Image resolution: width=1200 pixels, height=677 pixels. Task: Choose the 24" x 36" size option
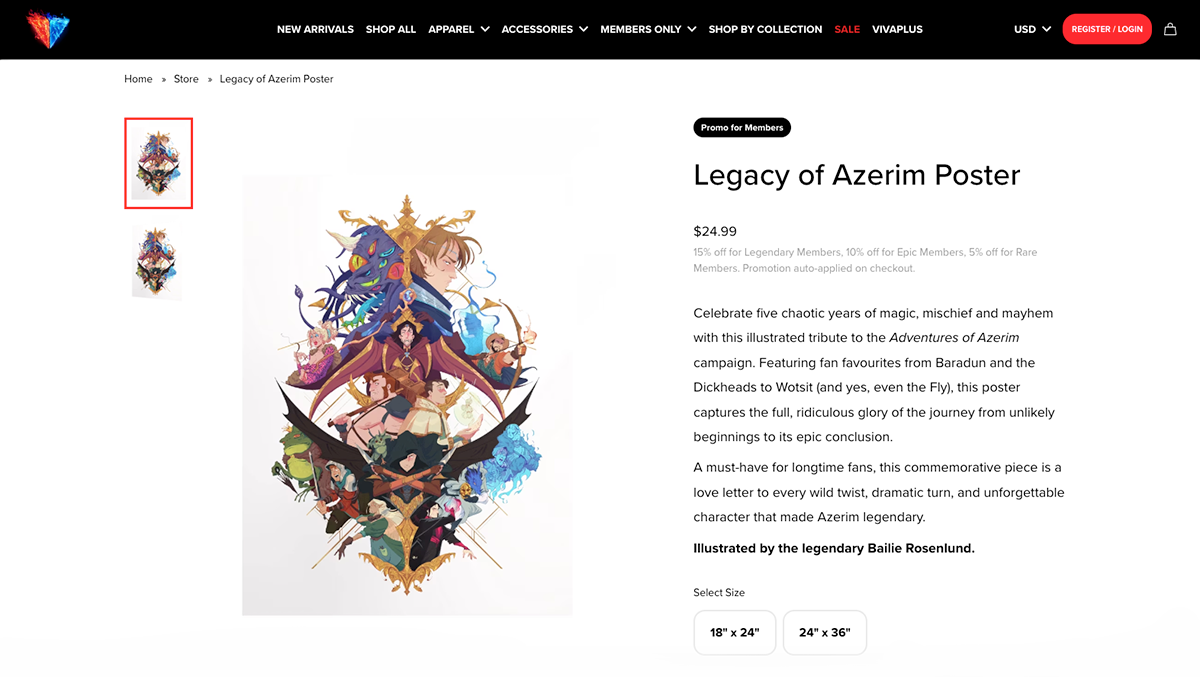point(825,633)
